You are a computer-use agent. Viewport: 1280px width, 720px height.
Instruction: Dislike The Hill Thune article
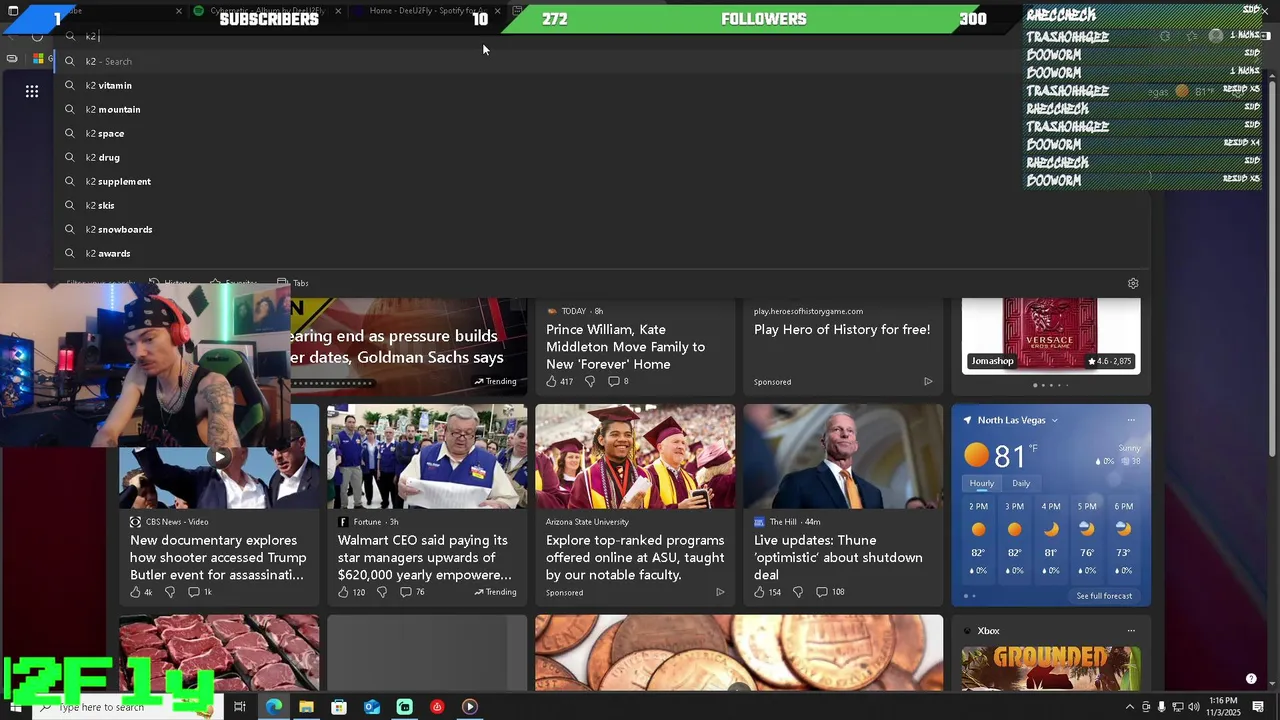click(x=798, y=592)
